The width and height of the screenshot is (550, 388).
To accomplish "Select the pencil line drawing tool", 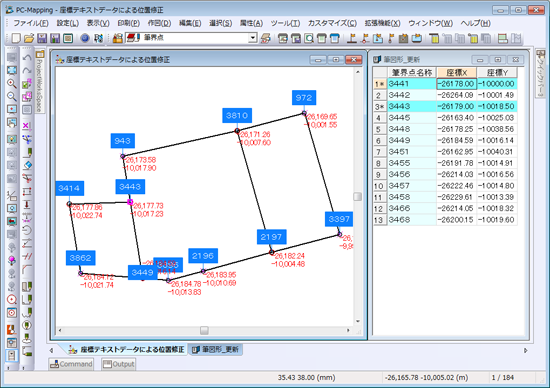I will coord(27,152).
